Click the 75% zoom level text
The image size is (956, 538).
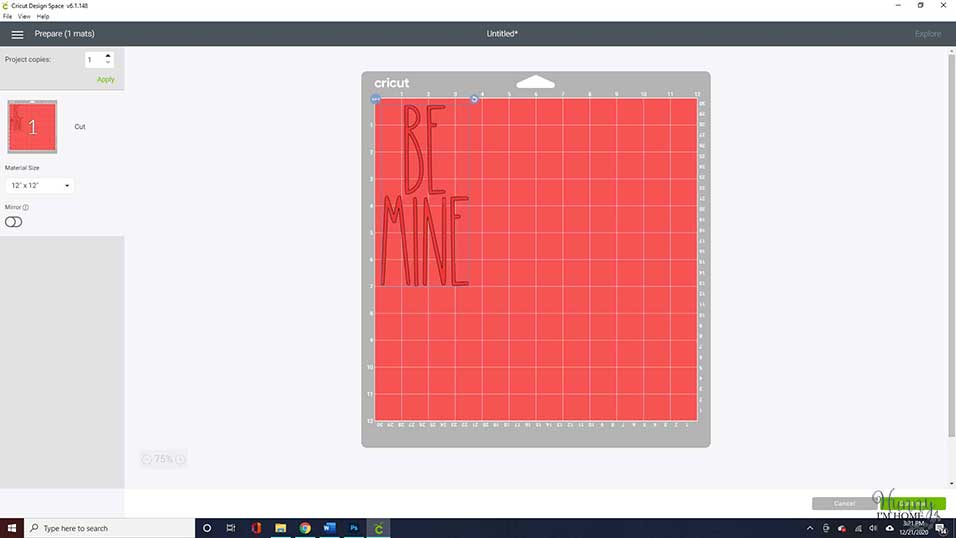pos(163,459)
